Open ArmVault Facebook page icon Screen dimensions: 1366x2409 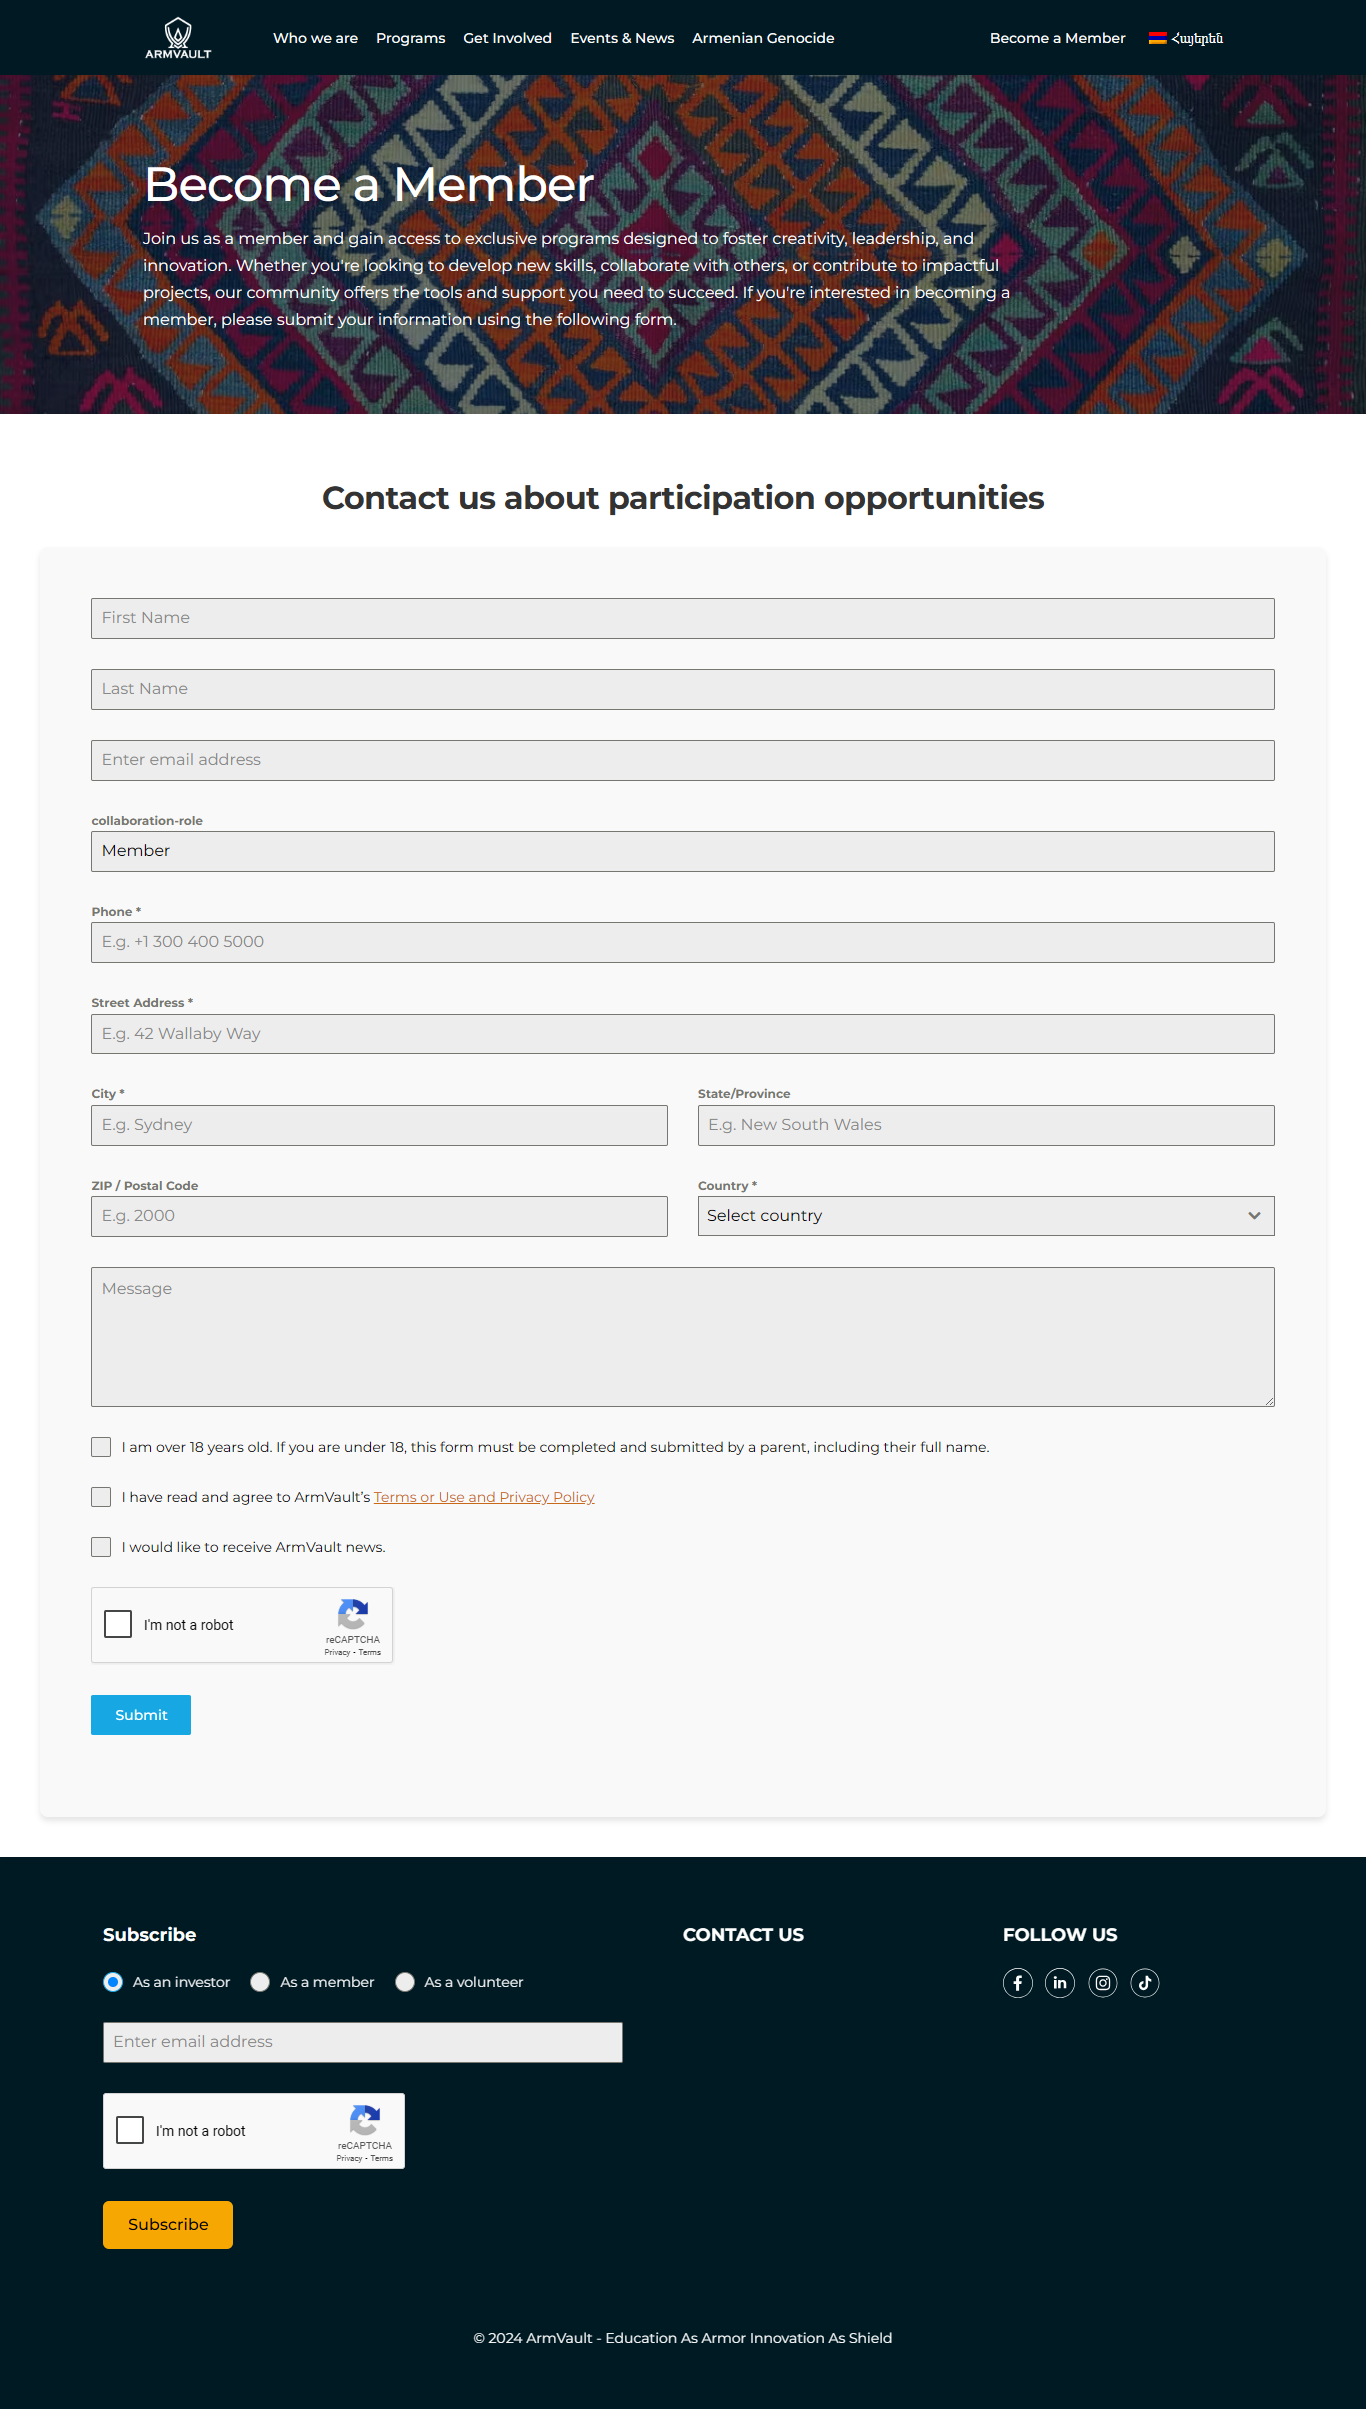click(x=1017, y=1983)
